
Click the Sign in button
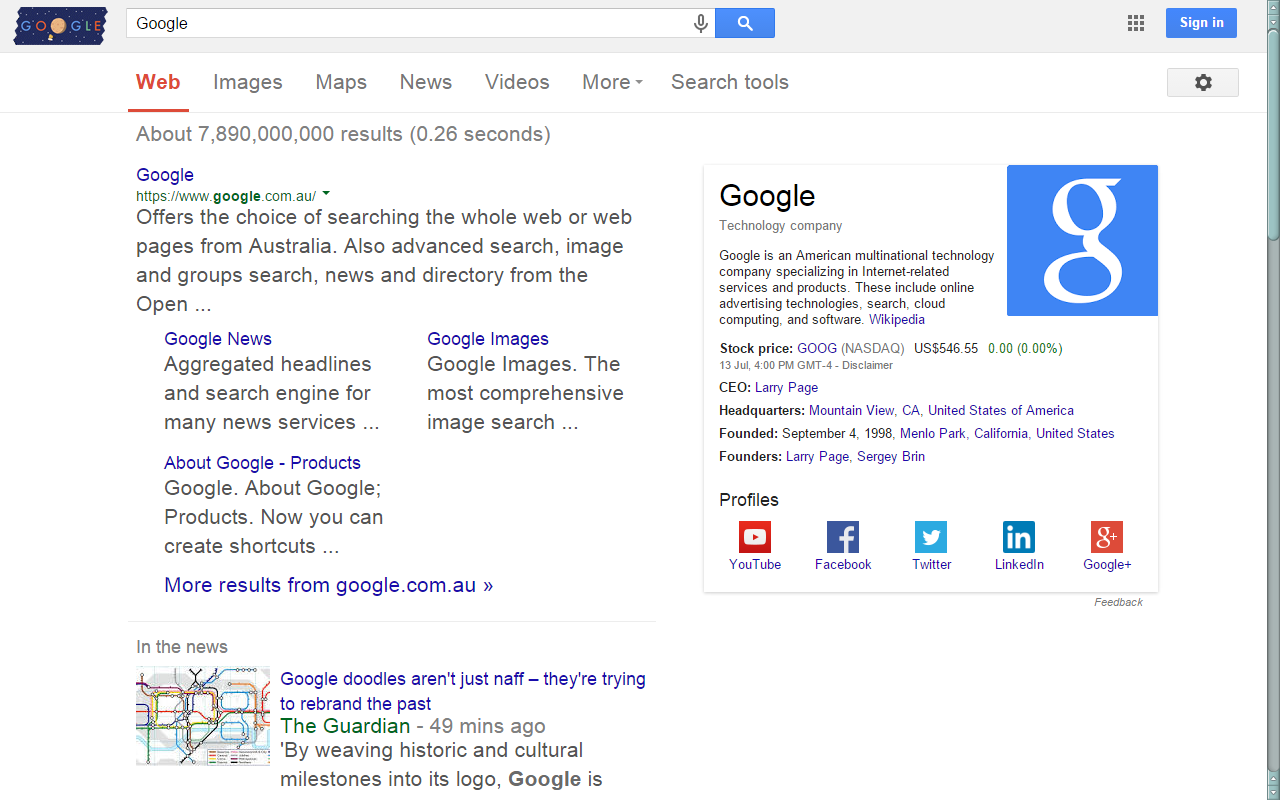click(x=1201, y=23)
